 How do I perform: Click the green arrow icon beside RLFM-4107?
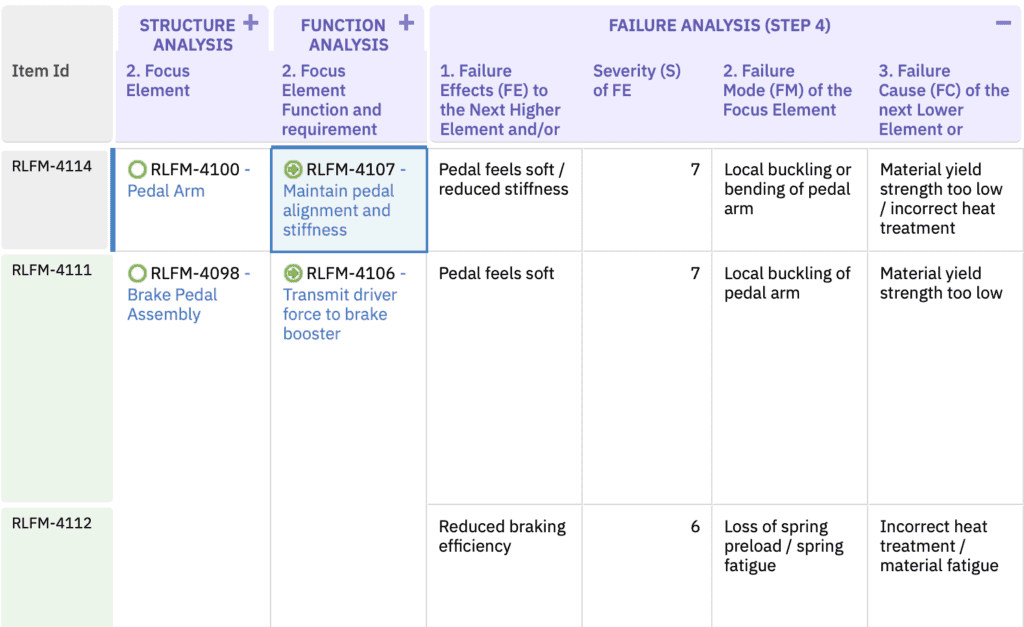[293, 170]
